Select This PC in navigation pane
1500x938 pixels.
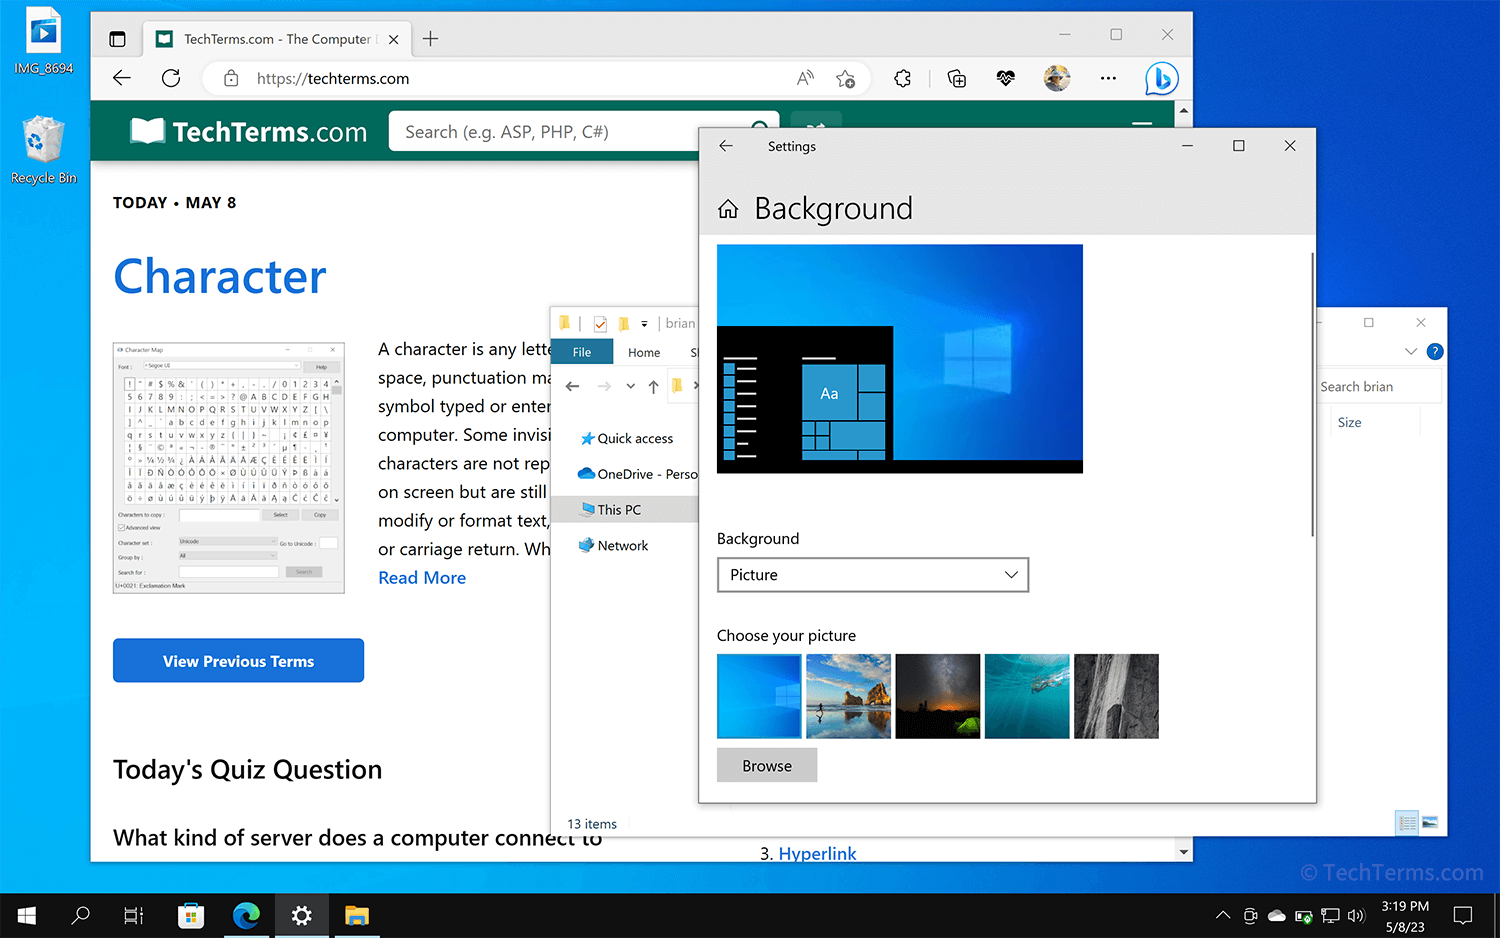pyautogui.click(x=627, y=510)
